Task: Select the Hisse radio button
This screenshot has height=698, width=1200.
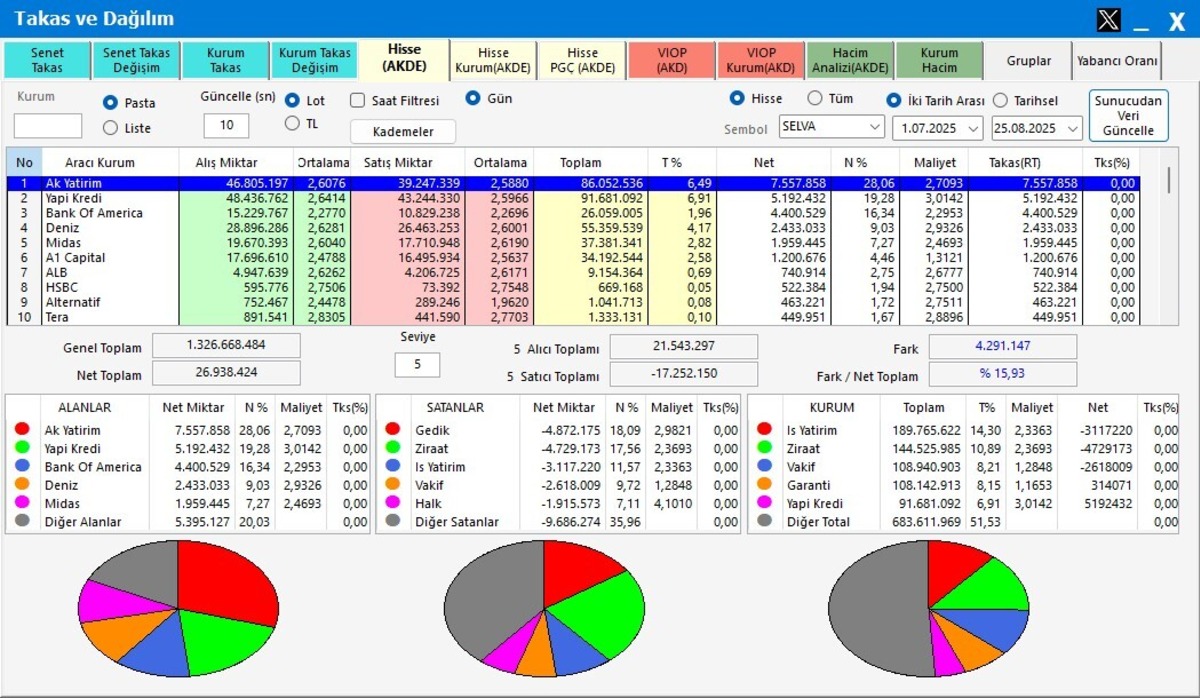Action: click(738, 98)
